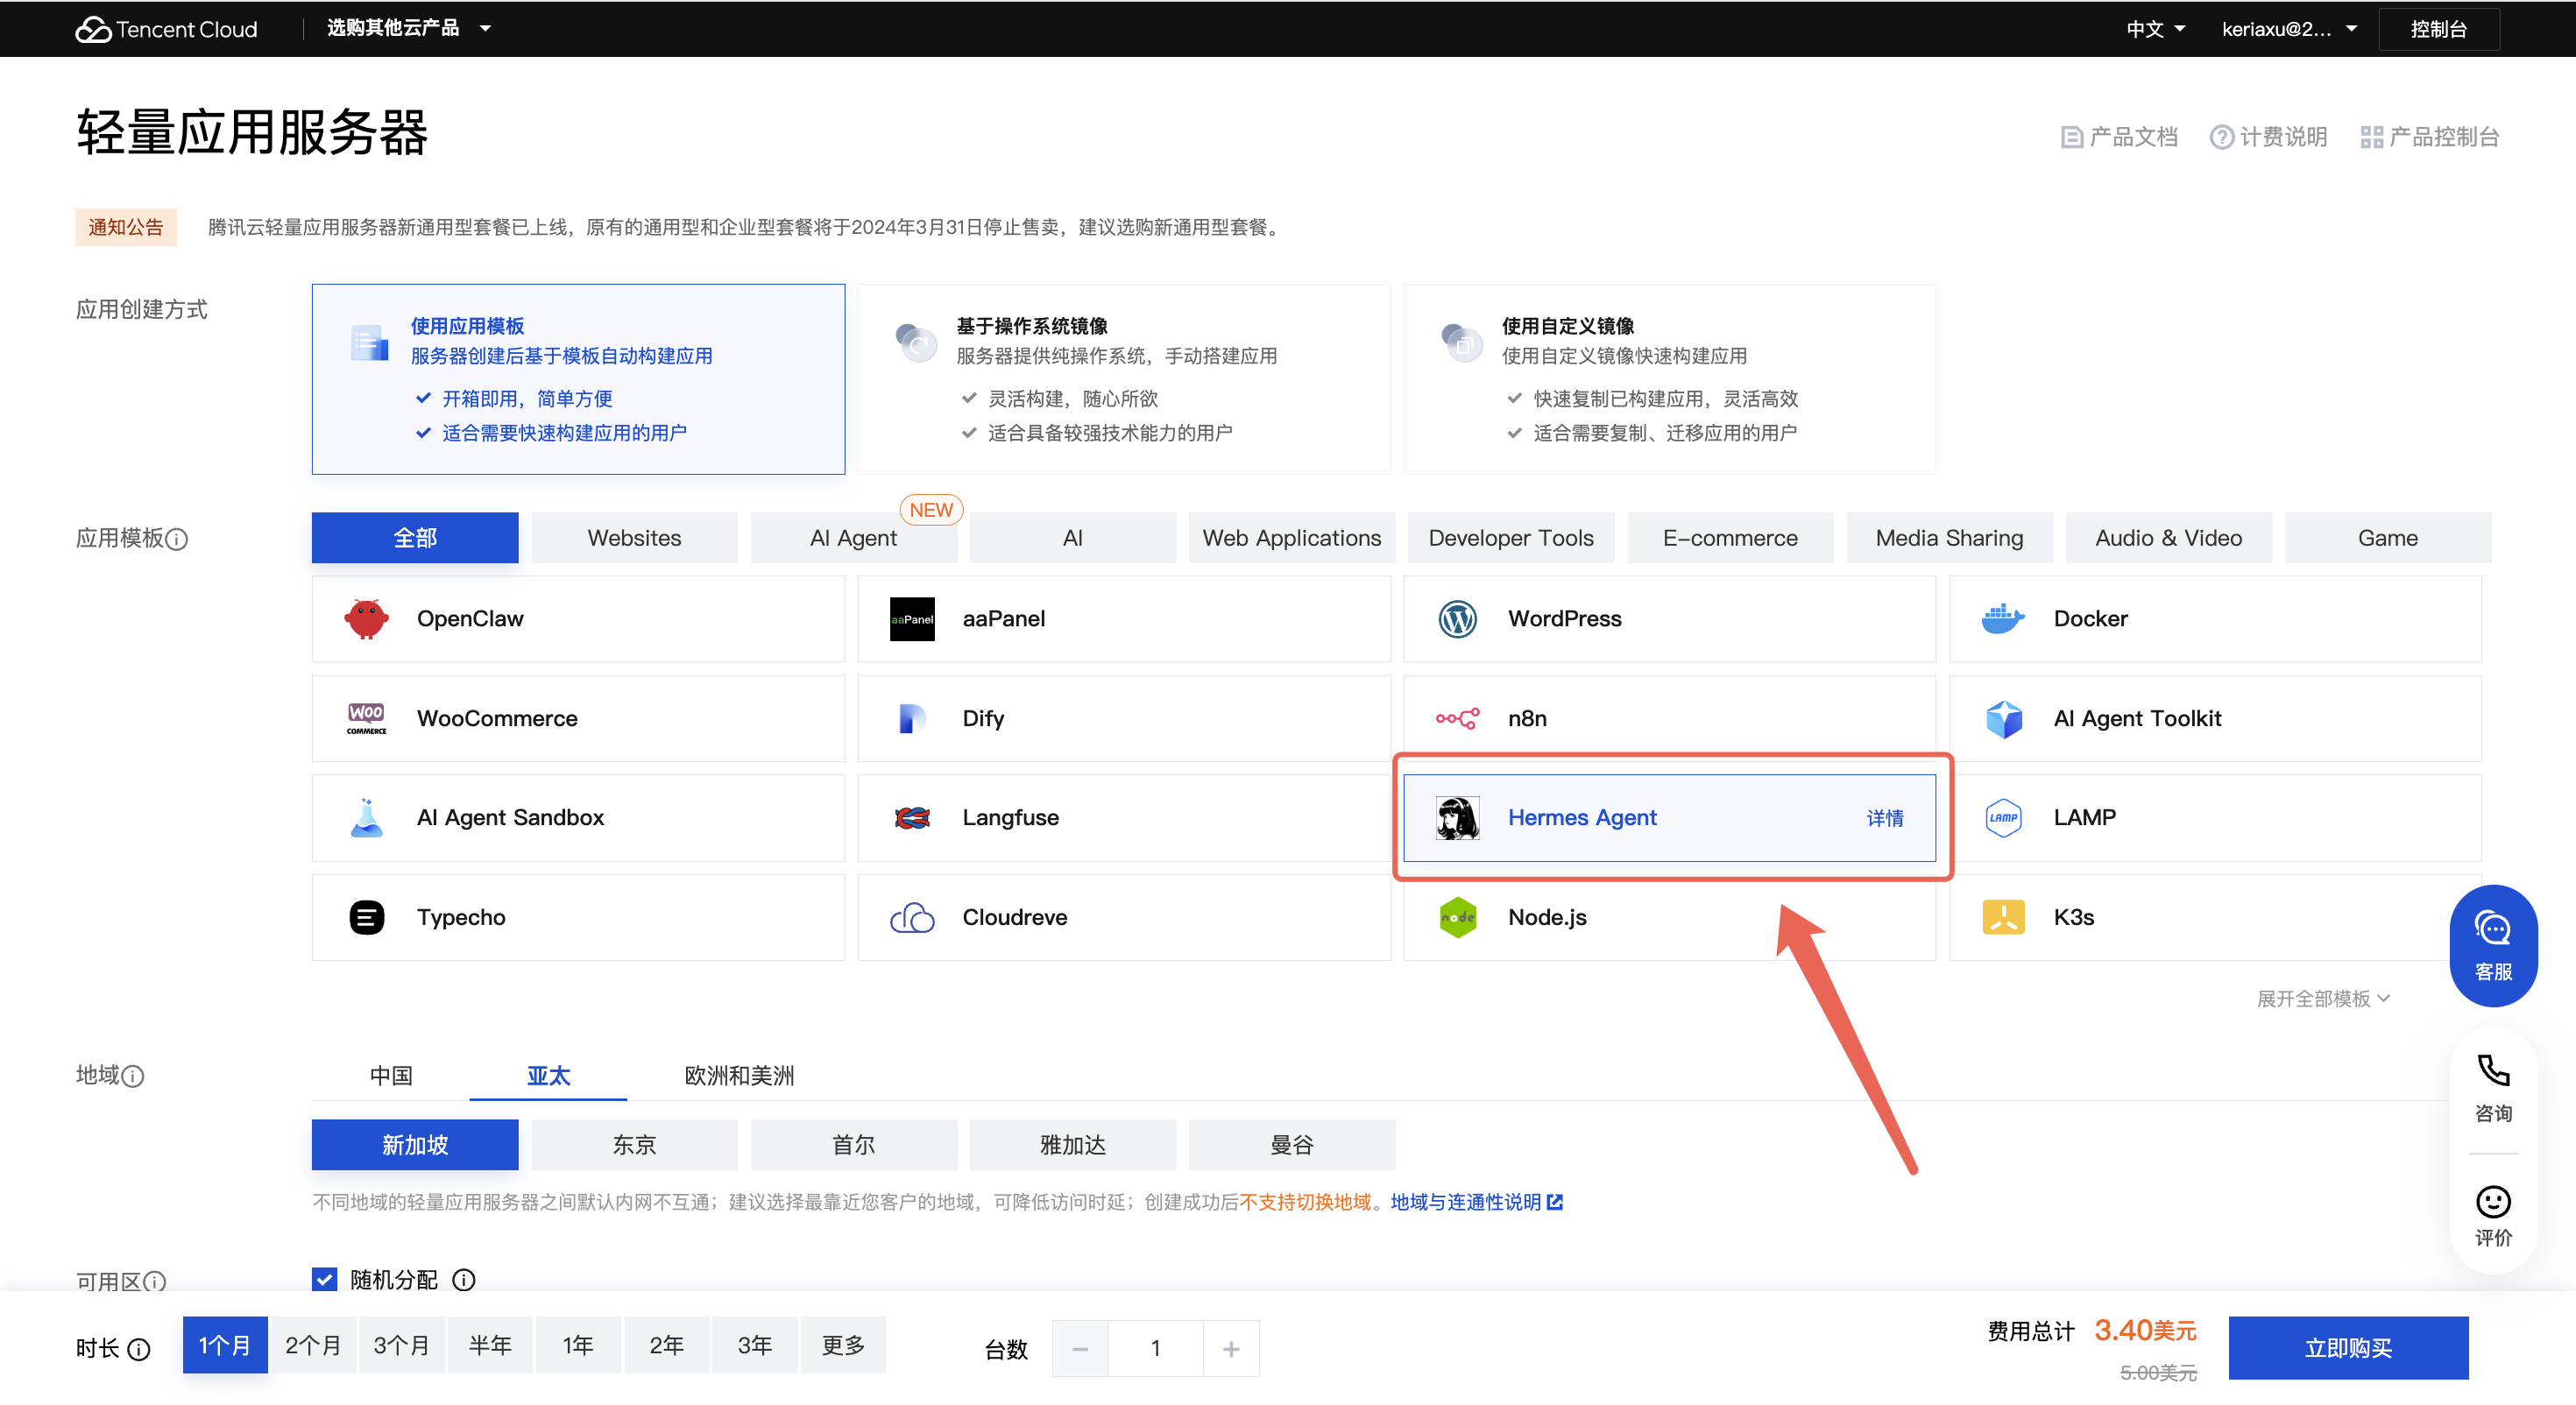Viewport: 2576px width, 1405px height.
Task: Click the info icon beside 应用模板
Action: pos(177,540)
